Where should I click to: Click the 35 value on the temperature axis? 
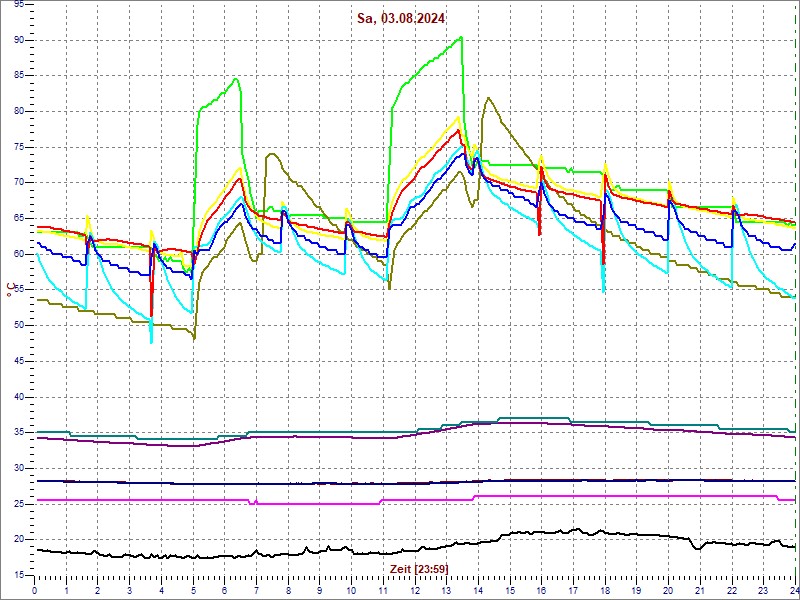pos(19,432)
